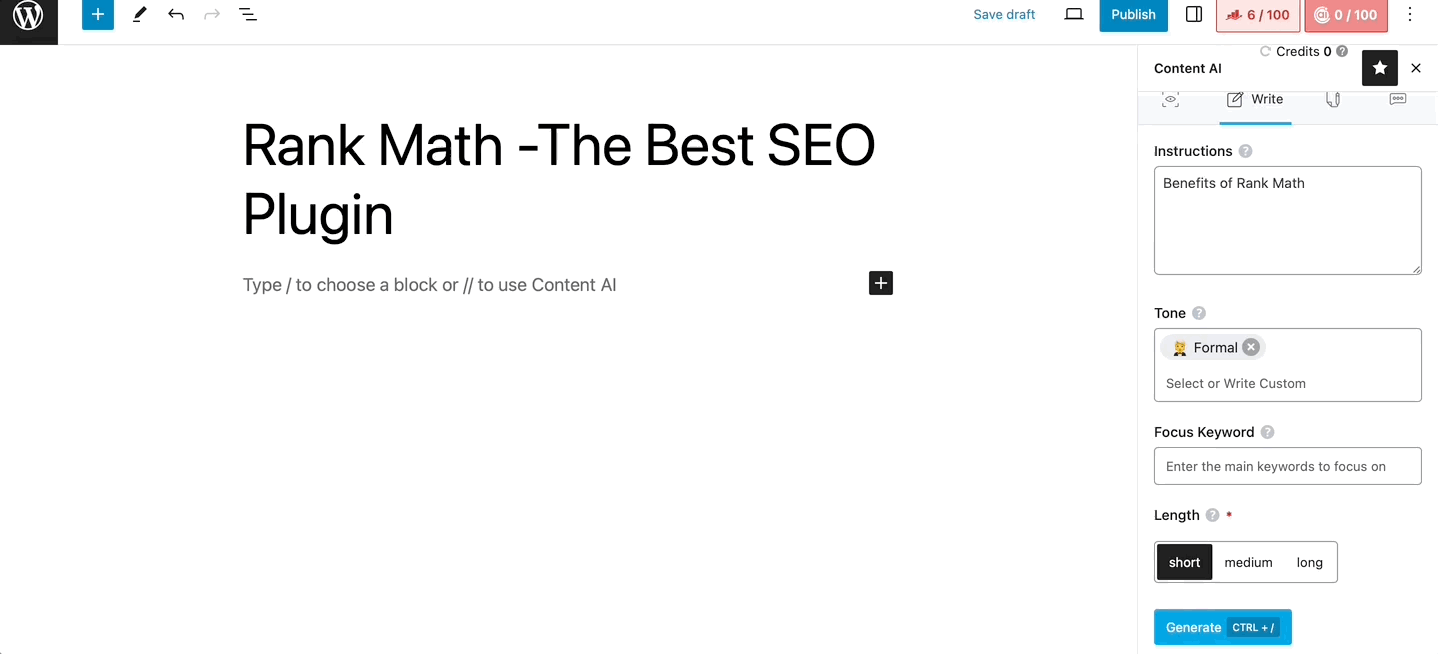This screenshot has height=654, width=1438.
Task: Choose medium length option
Action: coord(1248,562)
